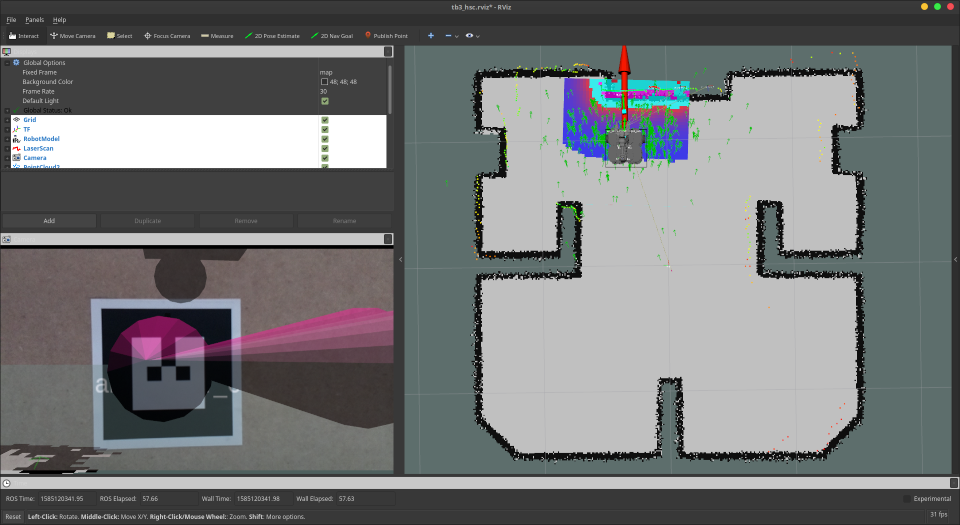Click the Global Options gear icon
This screenshot has height=525, width=960.
(x=17, y=62)
